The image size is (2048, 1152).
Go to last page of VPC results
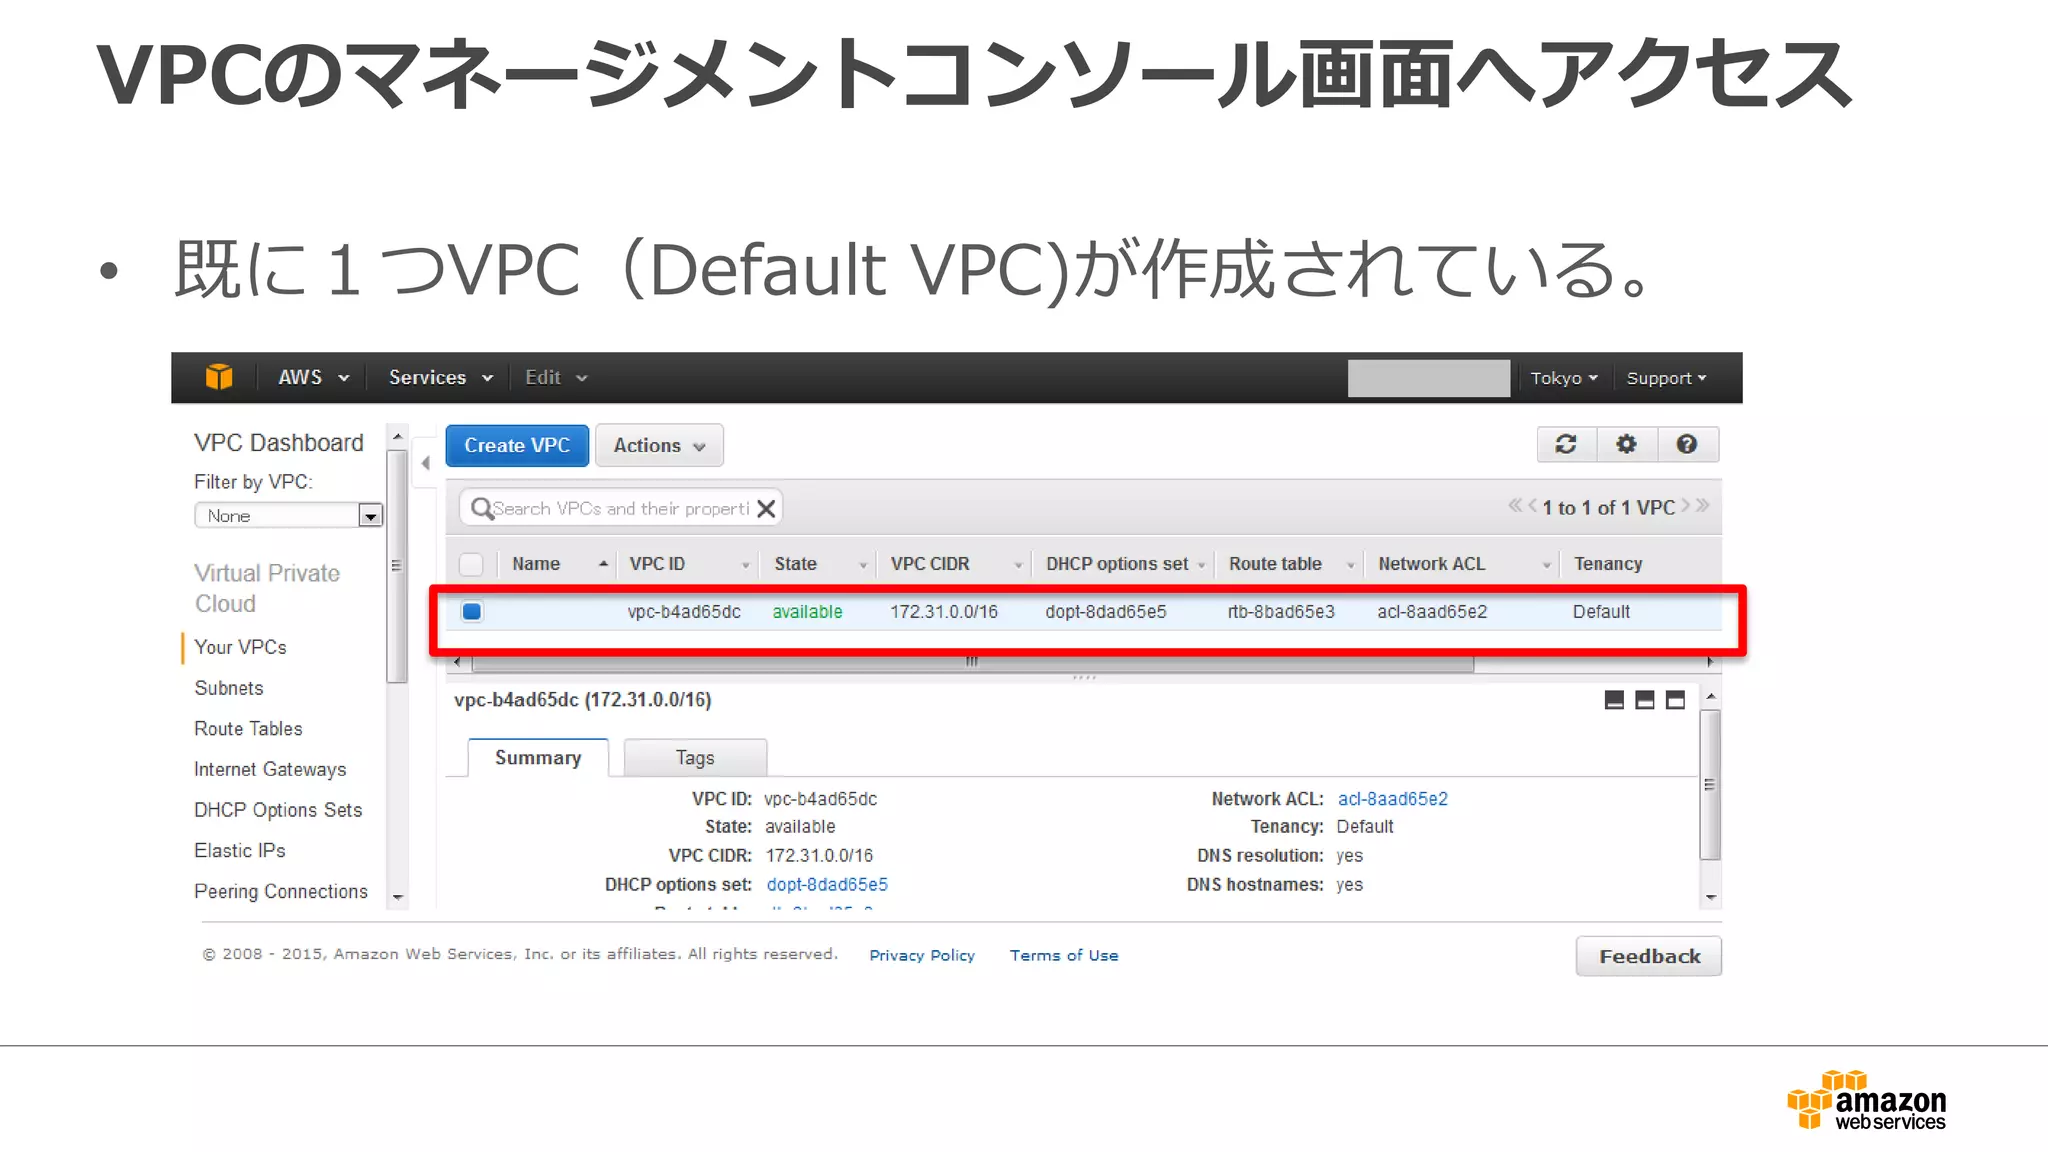click(1703, 506)
